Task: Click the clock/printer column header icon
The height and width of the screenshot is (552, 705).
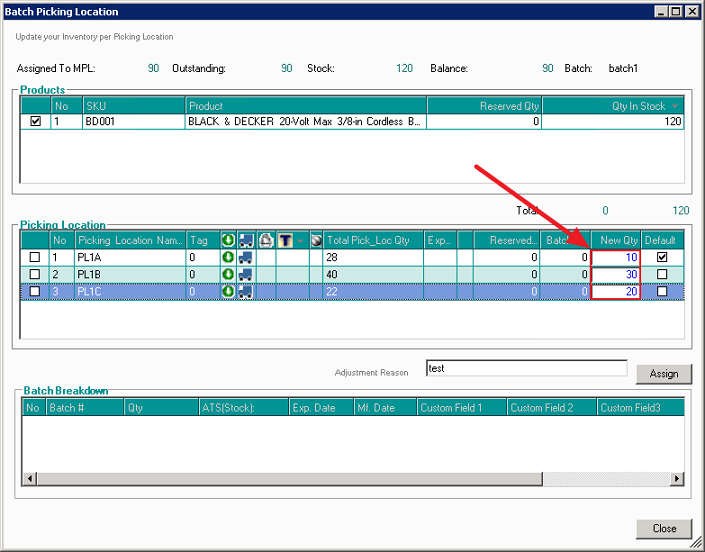Action: (266, 240)
